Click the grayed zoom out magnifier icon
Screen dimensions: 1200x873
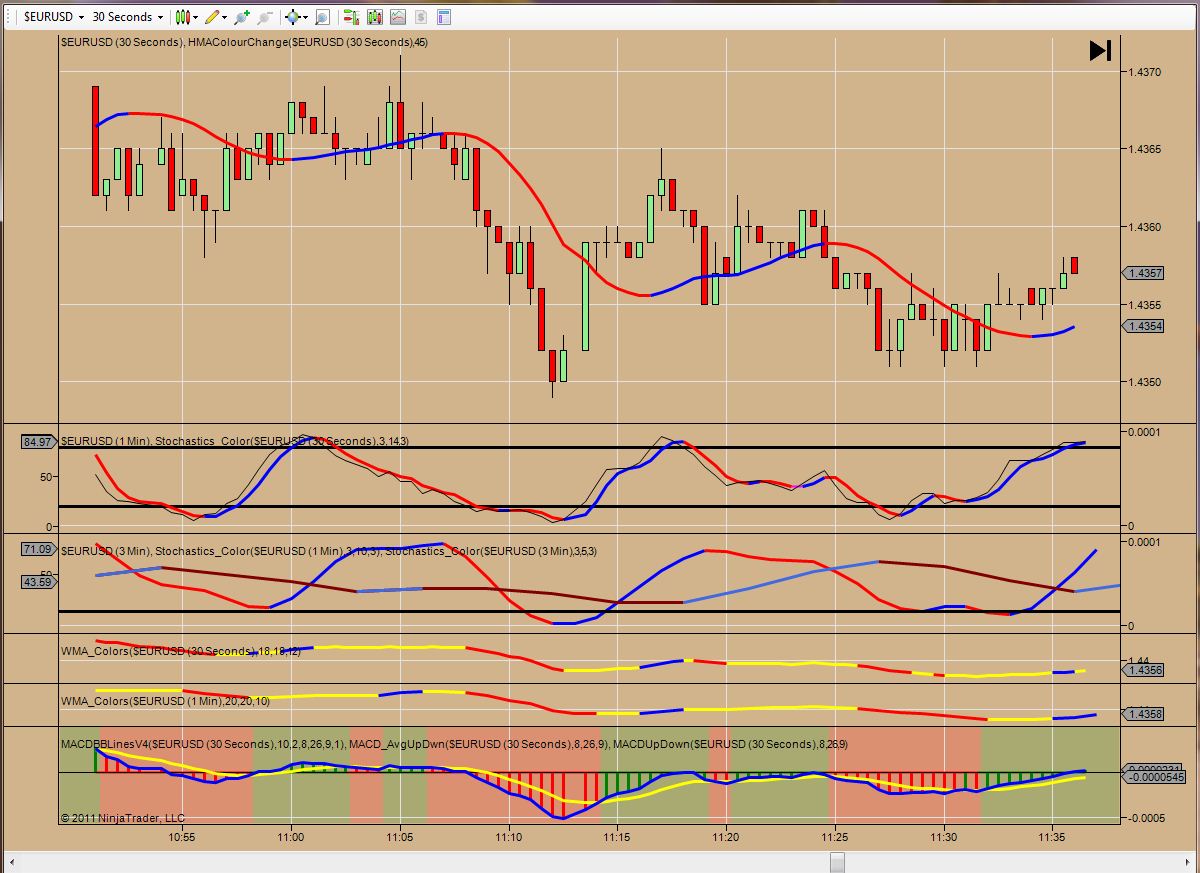pos(264,17)
